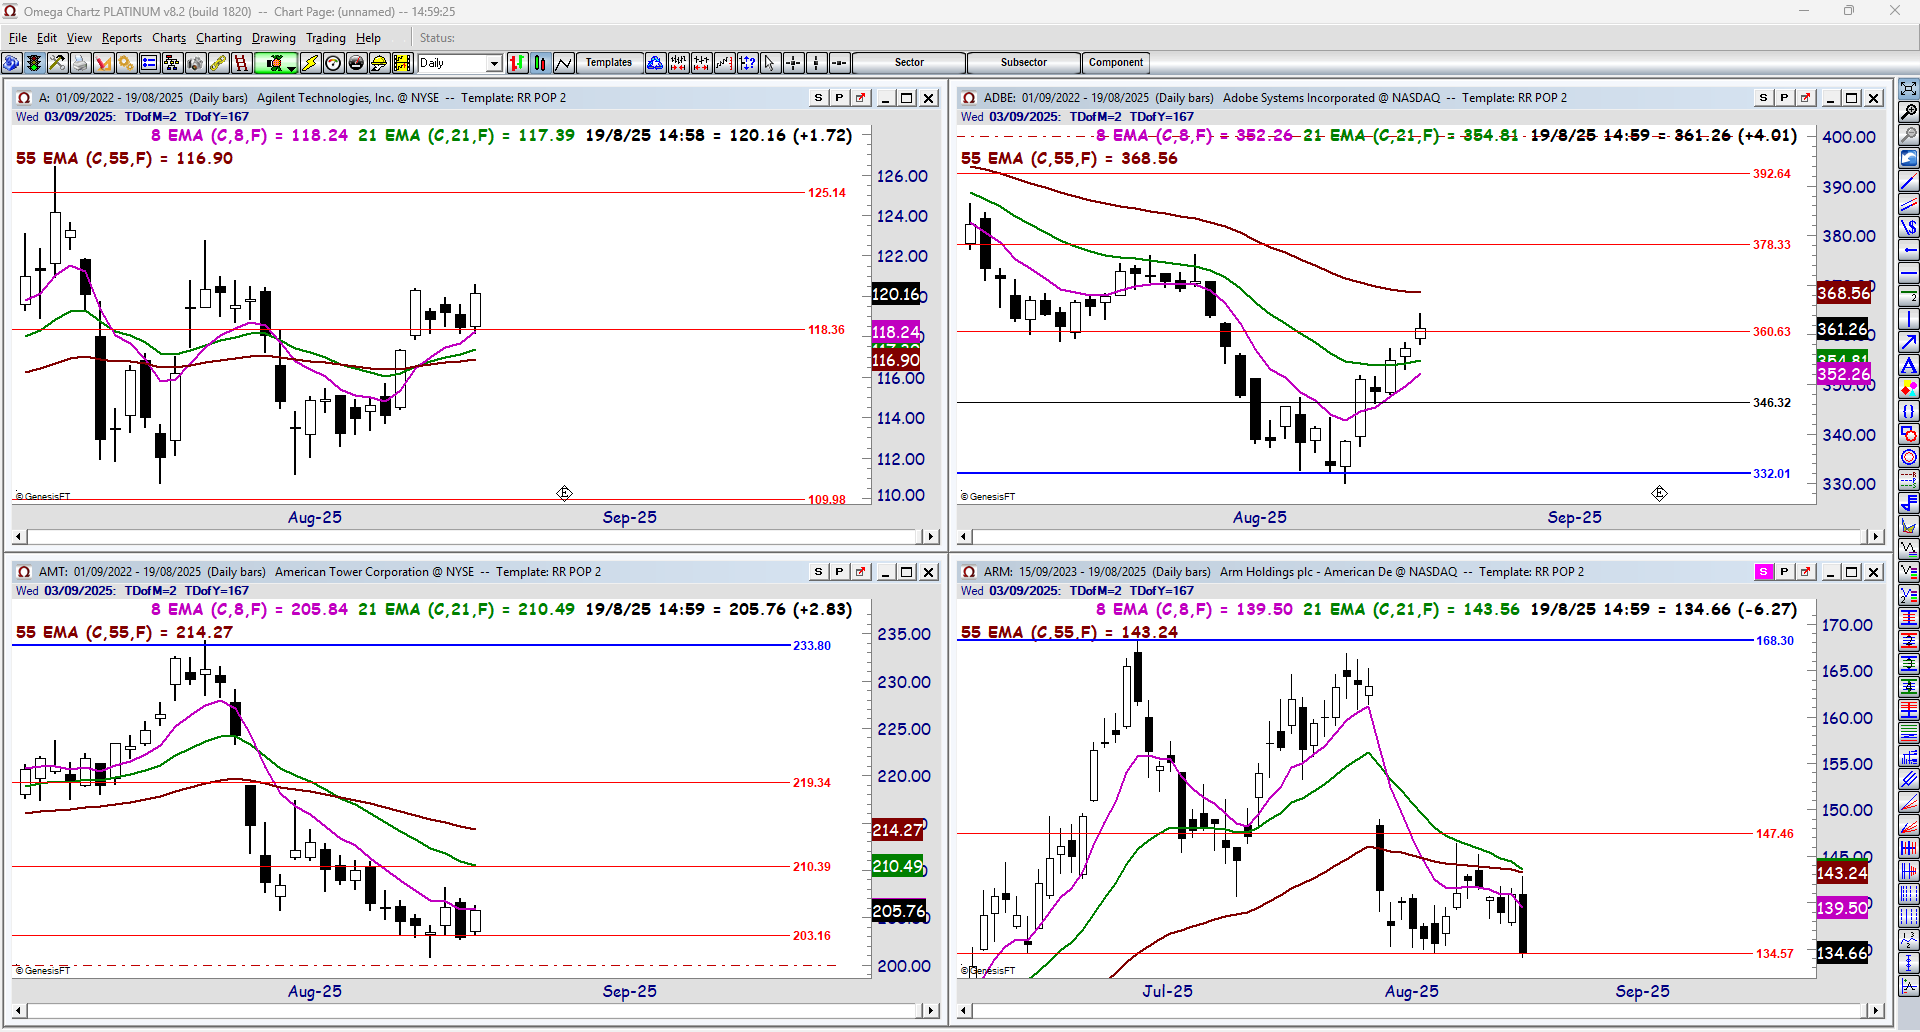Click the red ladder icon
1920x1032 pixels.
[241, 63]
